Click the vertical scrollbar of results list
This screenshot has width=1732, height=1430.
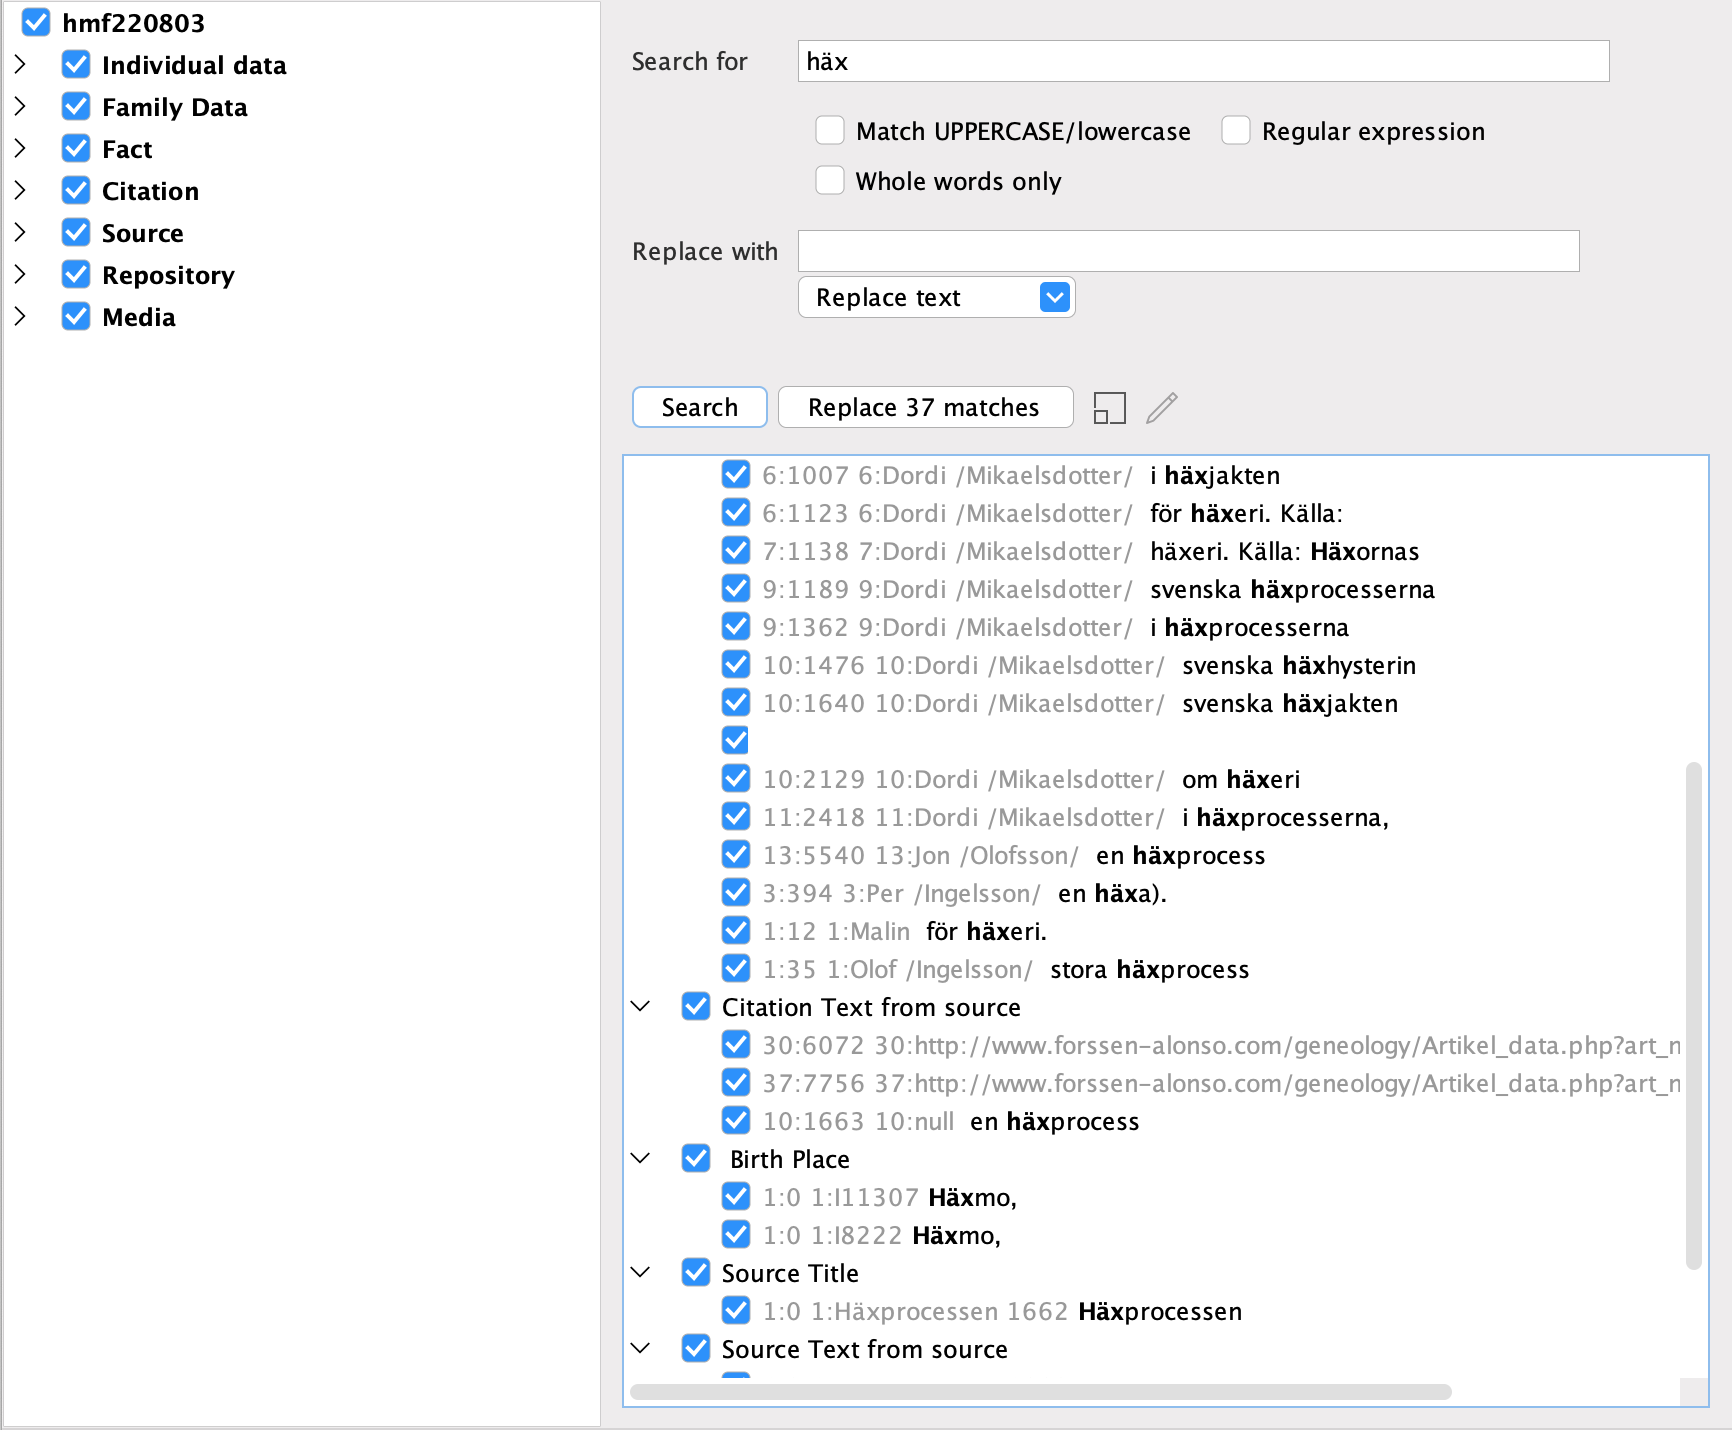point(1693,1015)
